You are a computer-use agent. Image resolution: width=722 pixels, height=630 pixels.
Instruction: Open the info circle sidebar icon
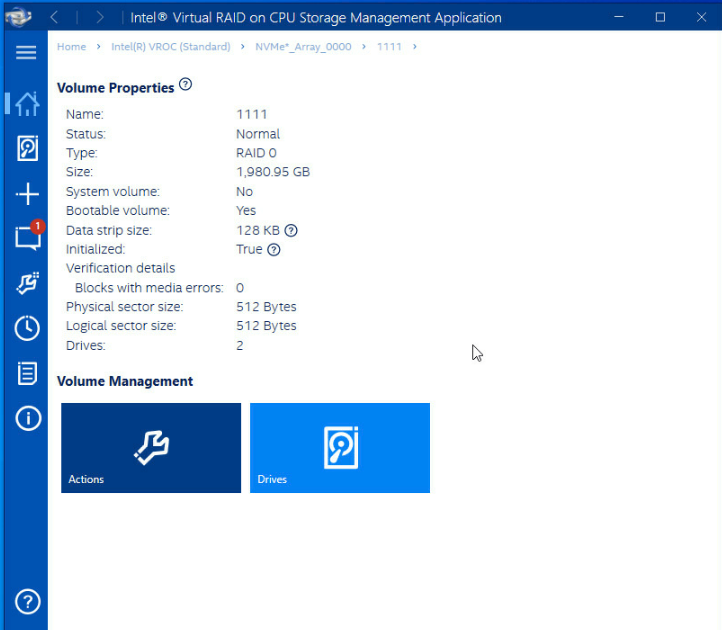coord(28,419)
